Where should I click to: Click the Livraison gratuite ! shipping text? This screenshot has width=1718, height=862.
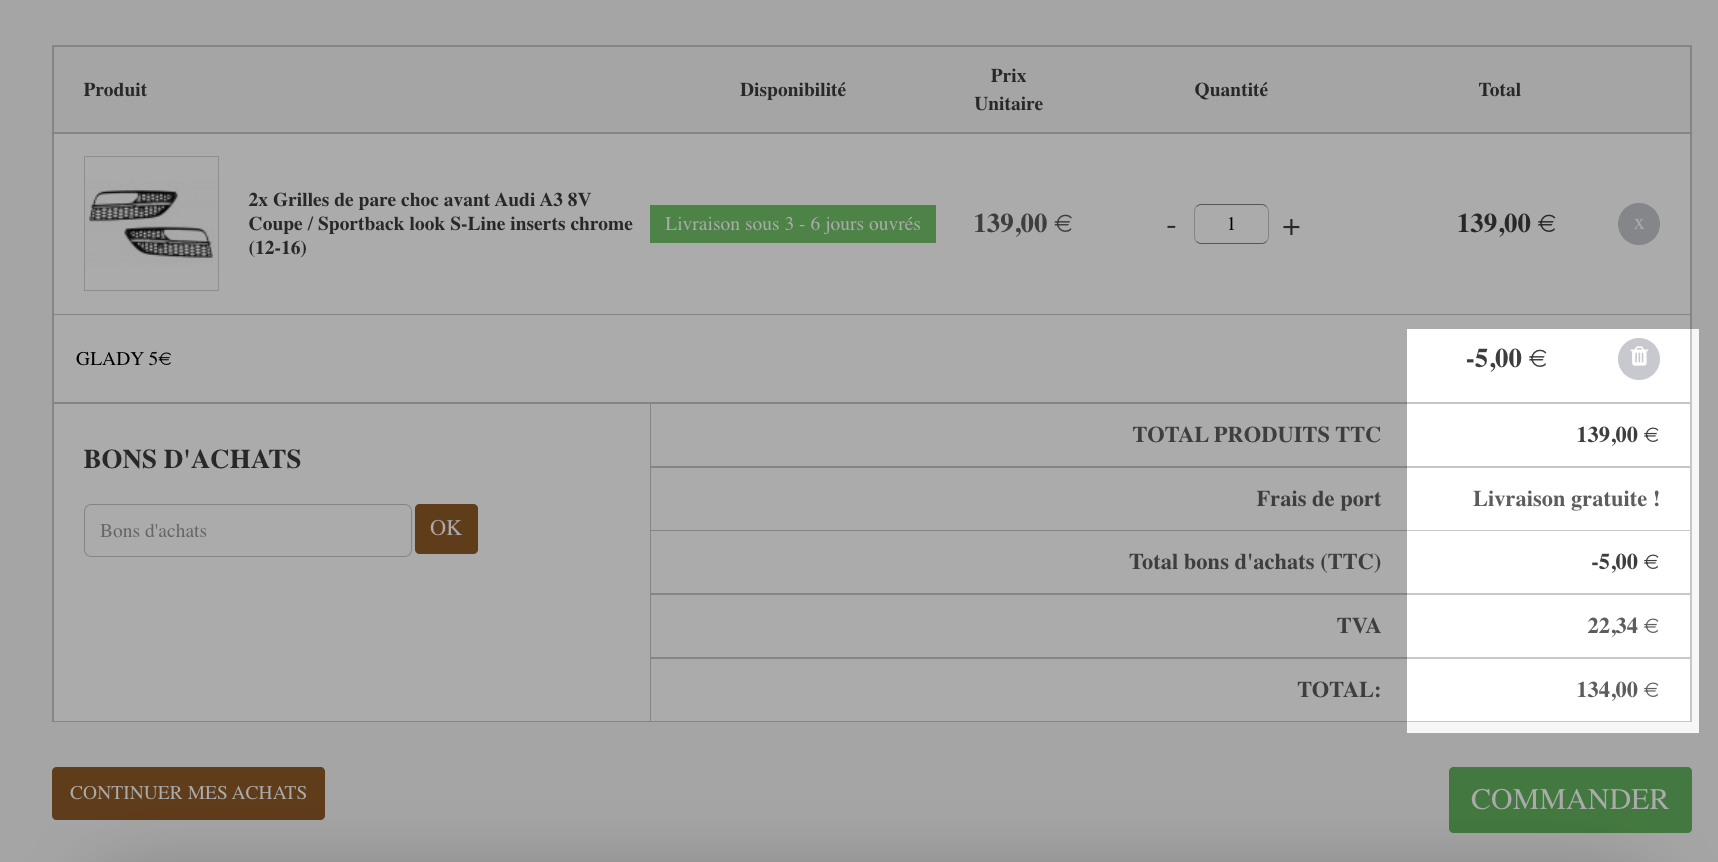point(1566,499)
